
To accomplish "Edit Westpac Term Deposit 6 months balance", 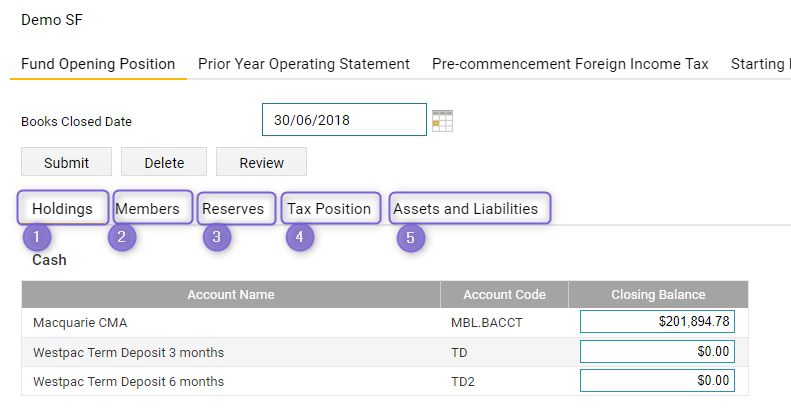I will point(657,381).
